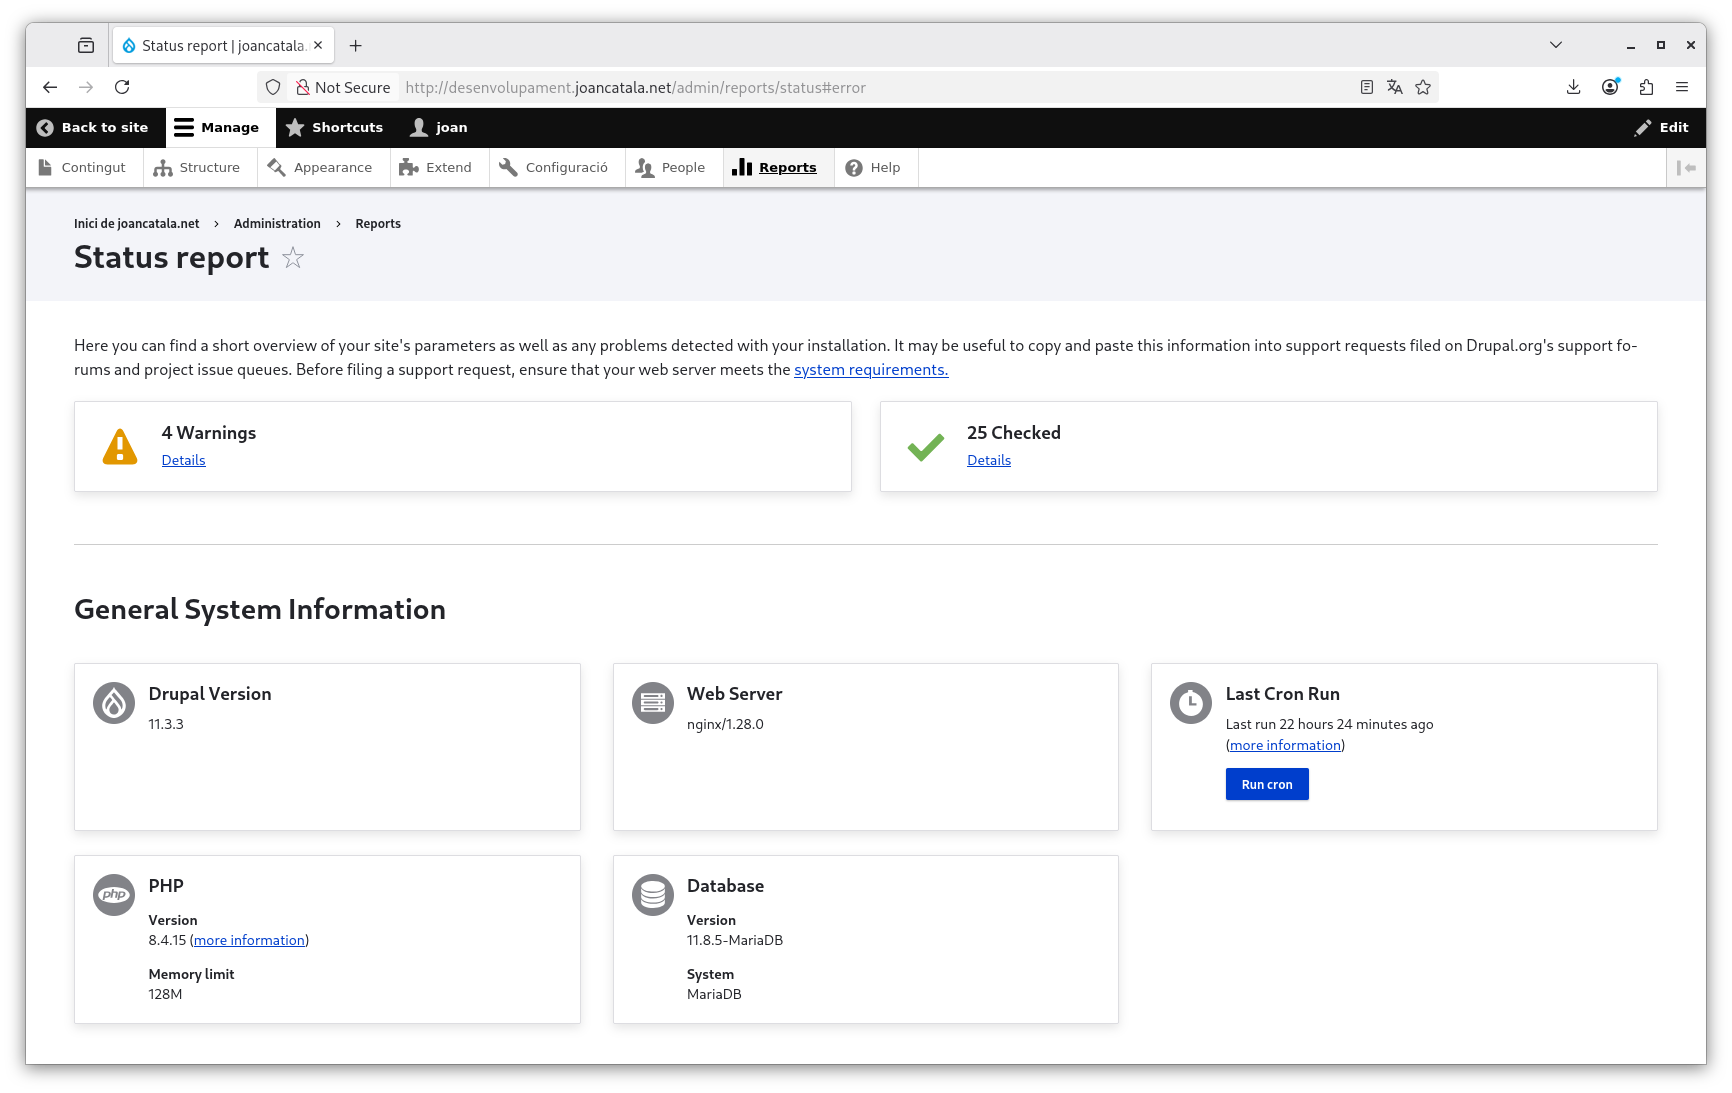The width and height of the screenshot is (1732, 1093).
Task: Click the Help question mark icon
Action: pos(853,167)
